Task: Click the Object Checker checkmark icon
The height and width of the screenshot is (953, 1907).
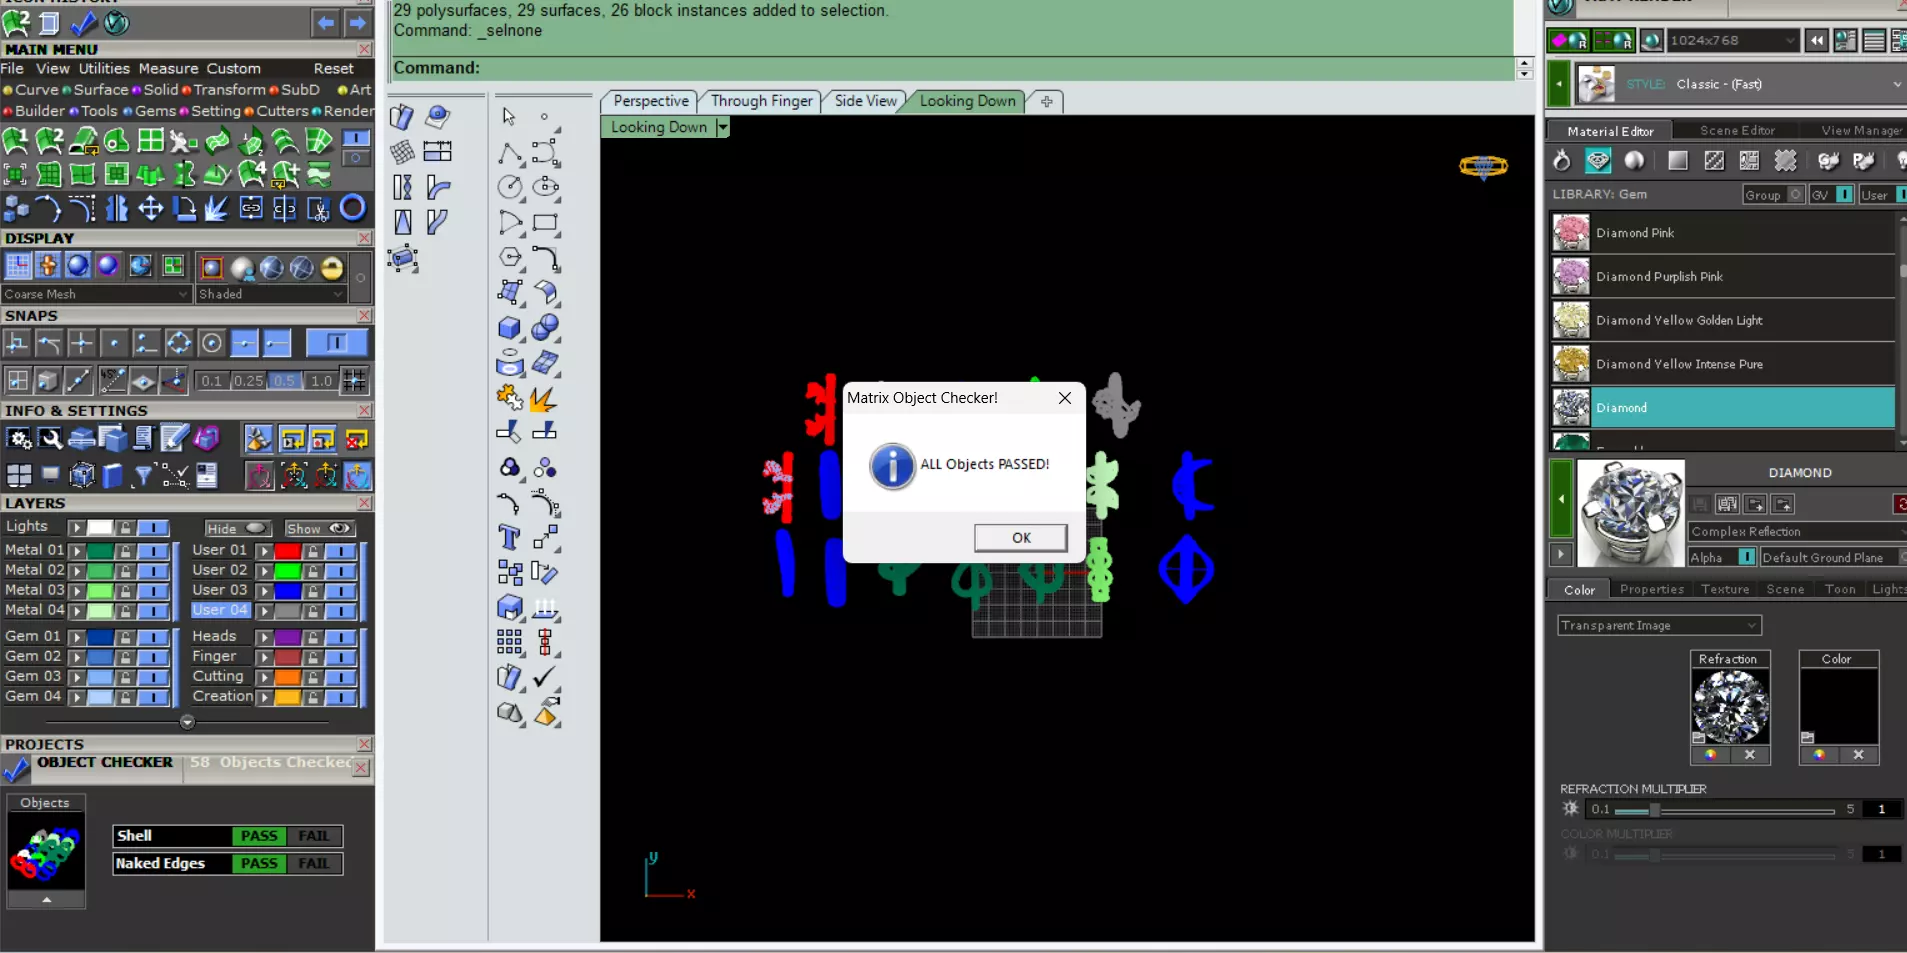Action: point(17,769)
